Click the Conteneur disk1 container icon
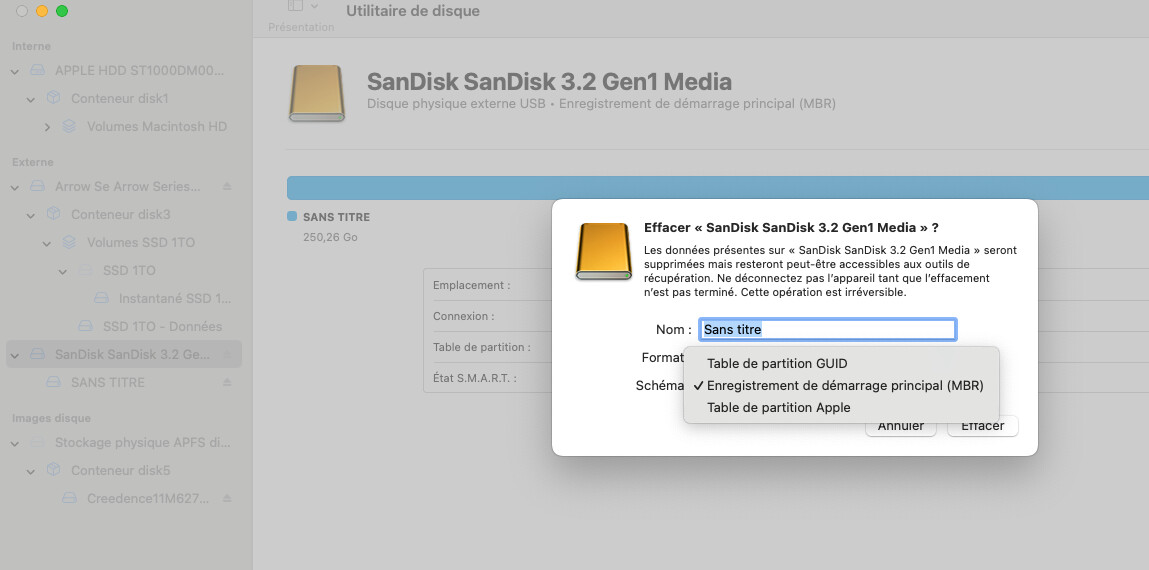 point(53,97)
